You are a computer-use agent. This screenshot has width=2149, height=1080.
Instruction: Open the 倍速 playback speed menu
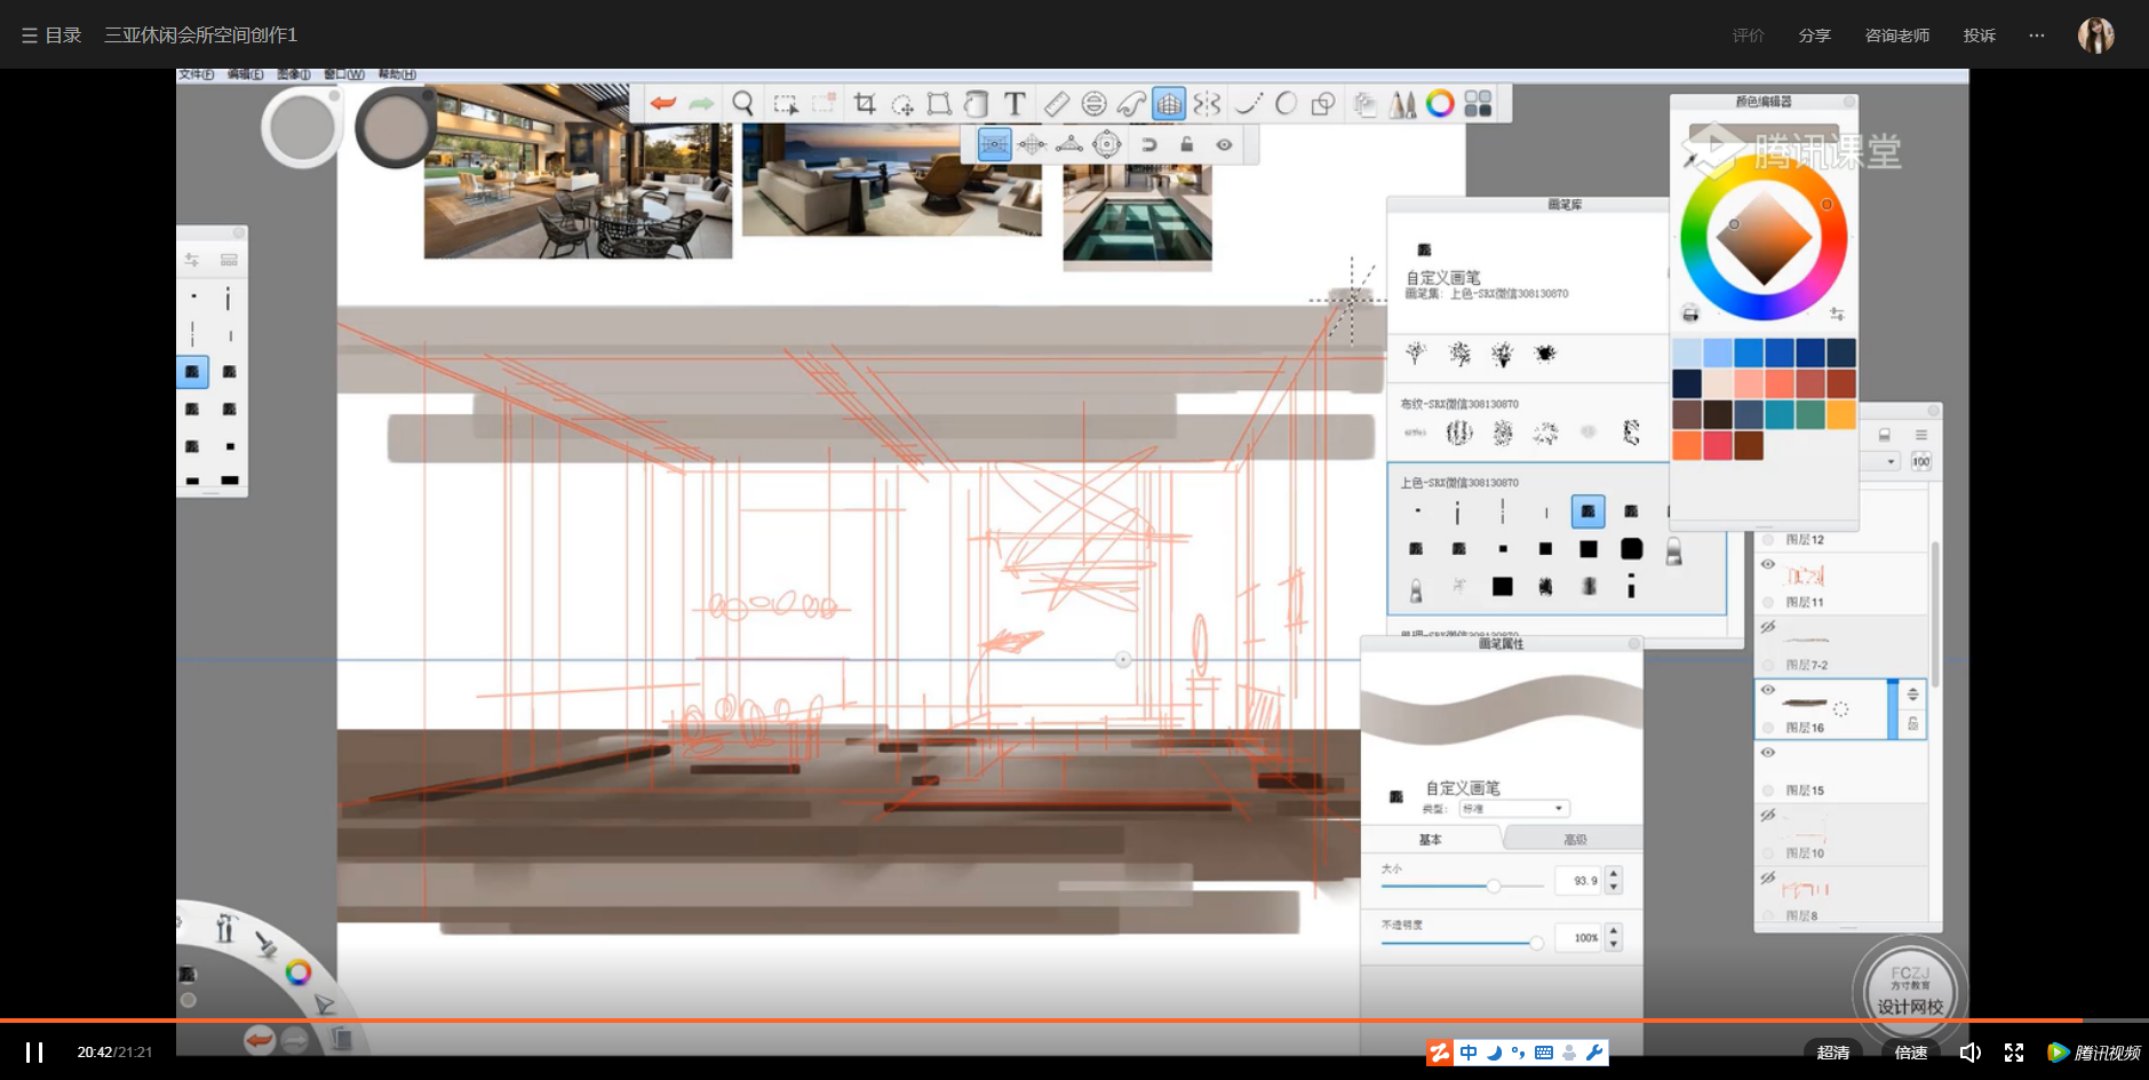click(1910, 1052)
